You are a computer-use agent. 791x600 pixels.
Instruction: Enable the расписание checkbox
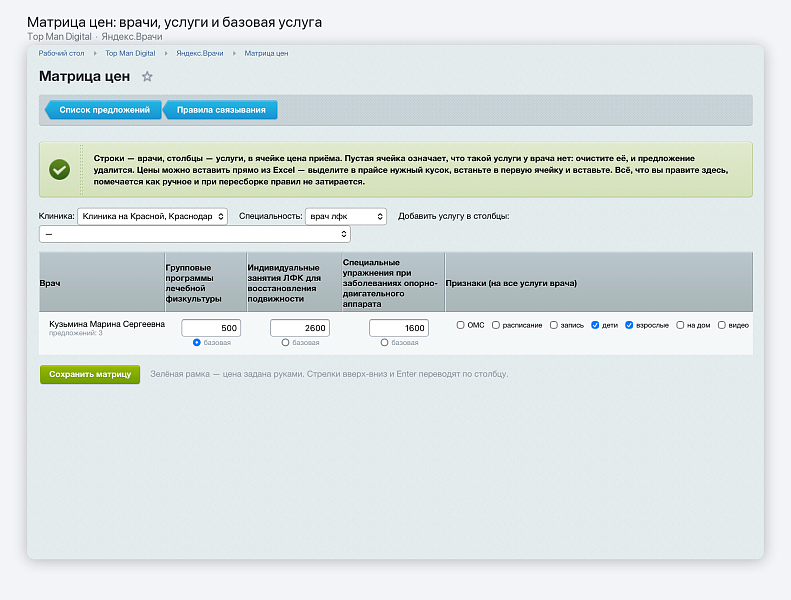click(x=495, y=325)
